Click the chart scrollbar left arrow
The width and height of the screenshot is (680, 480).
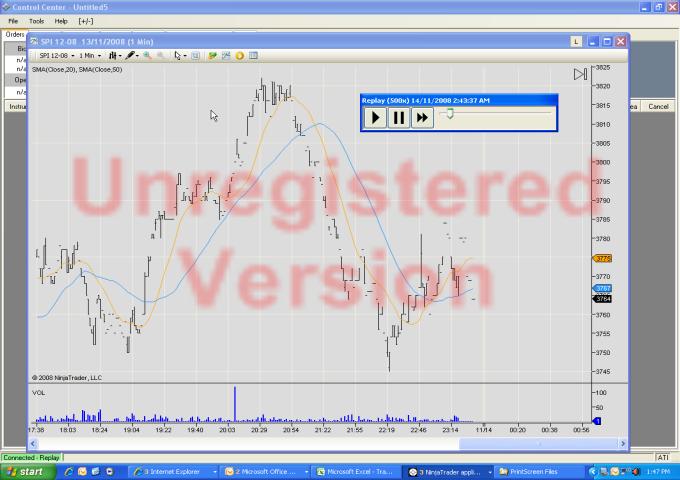click(33, 443)
